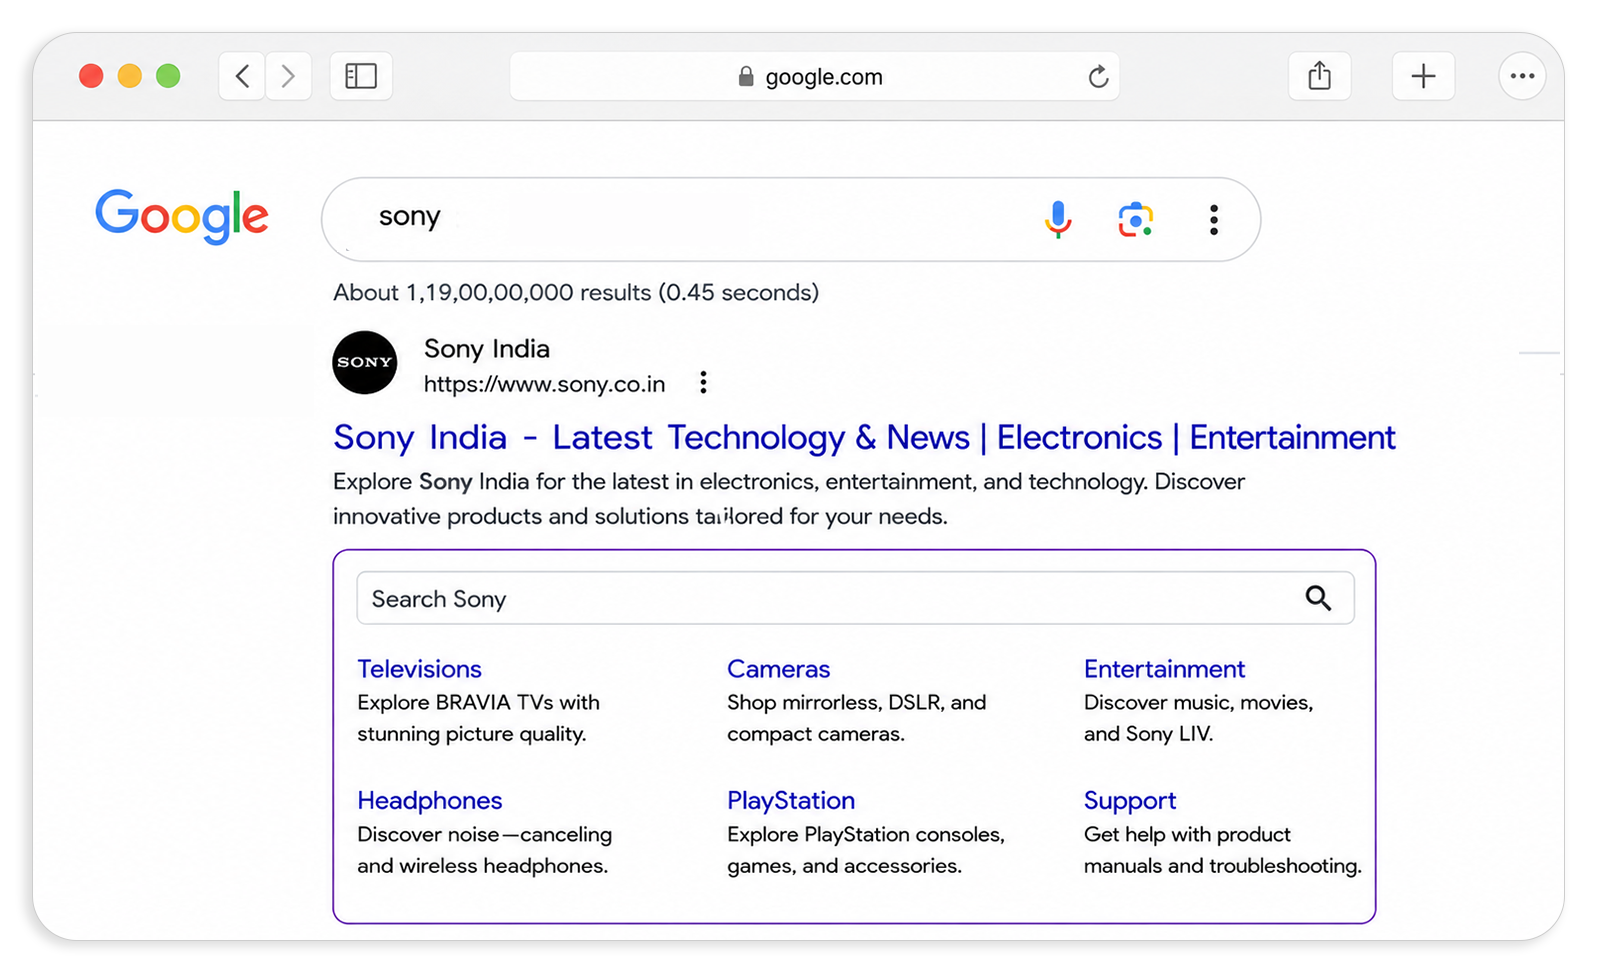
Task: Click the green macOS fullscreen window button
Action: click(168, 76)
